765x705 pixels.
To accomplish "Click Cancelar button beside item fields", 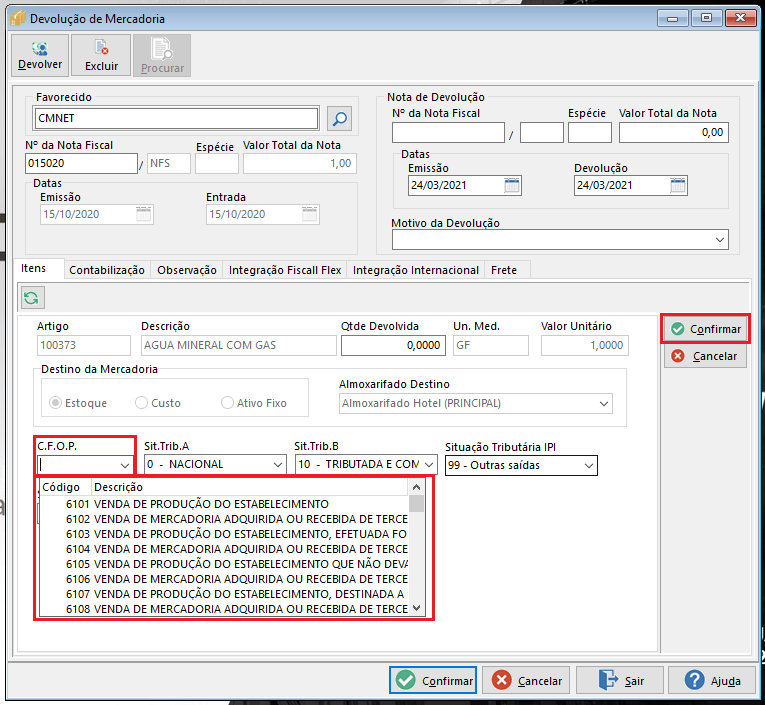I will [705, 356].
